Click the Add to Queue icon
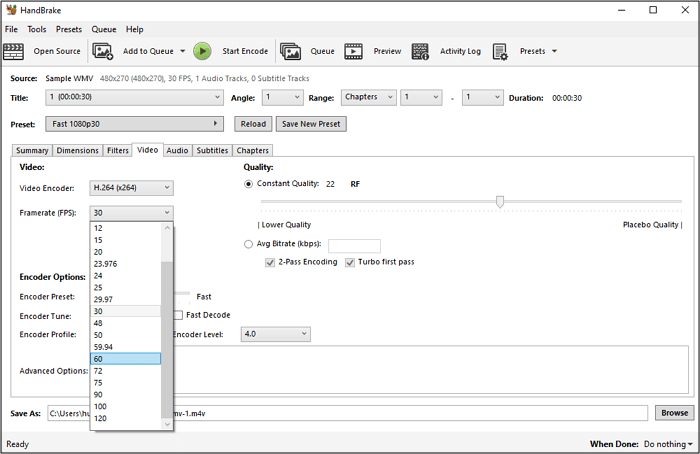Image resolution: width=700 pixels, height=454 pixels. coord(103,51)
